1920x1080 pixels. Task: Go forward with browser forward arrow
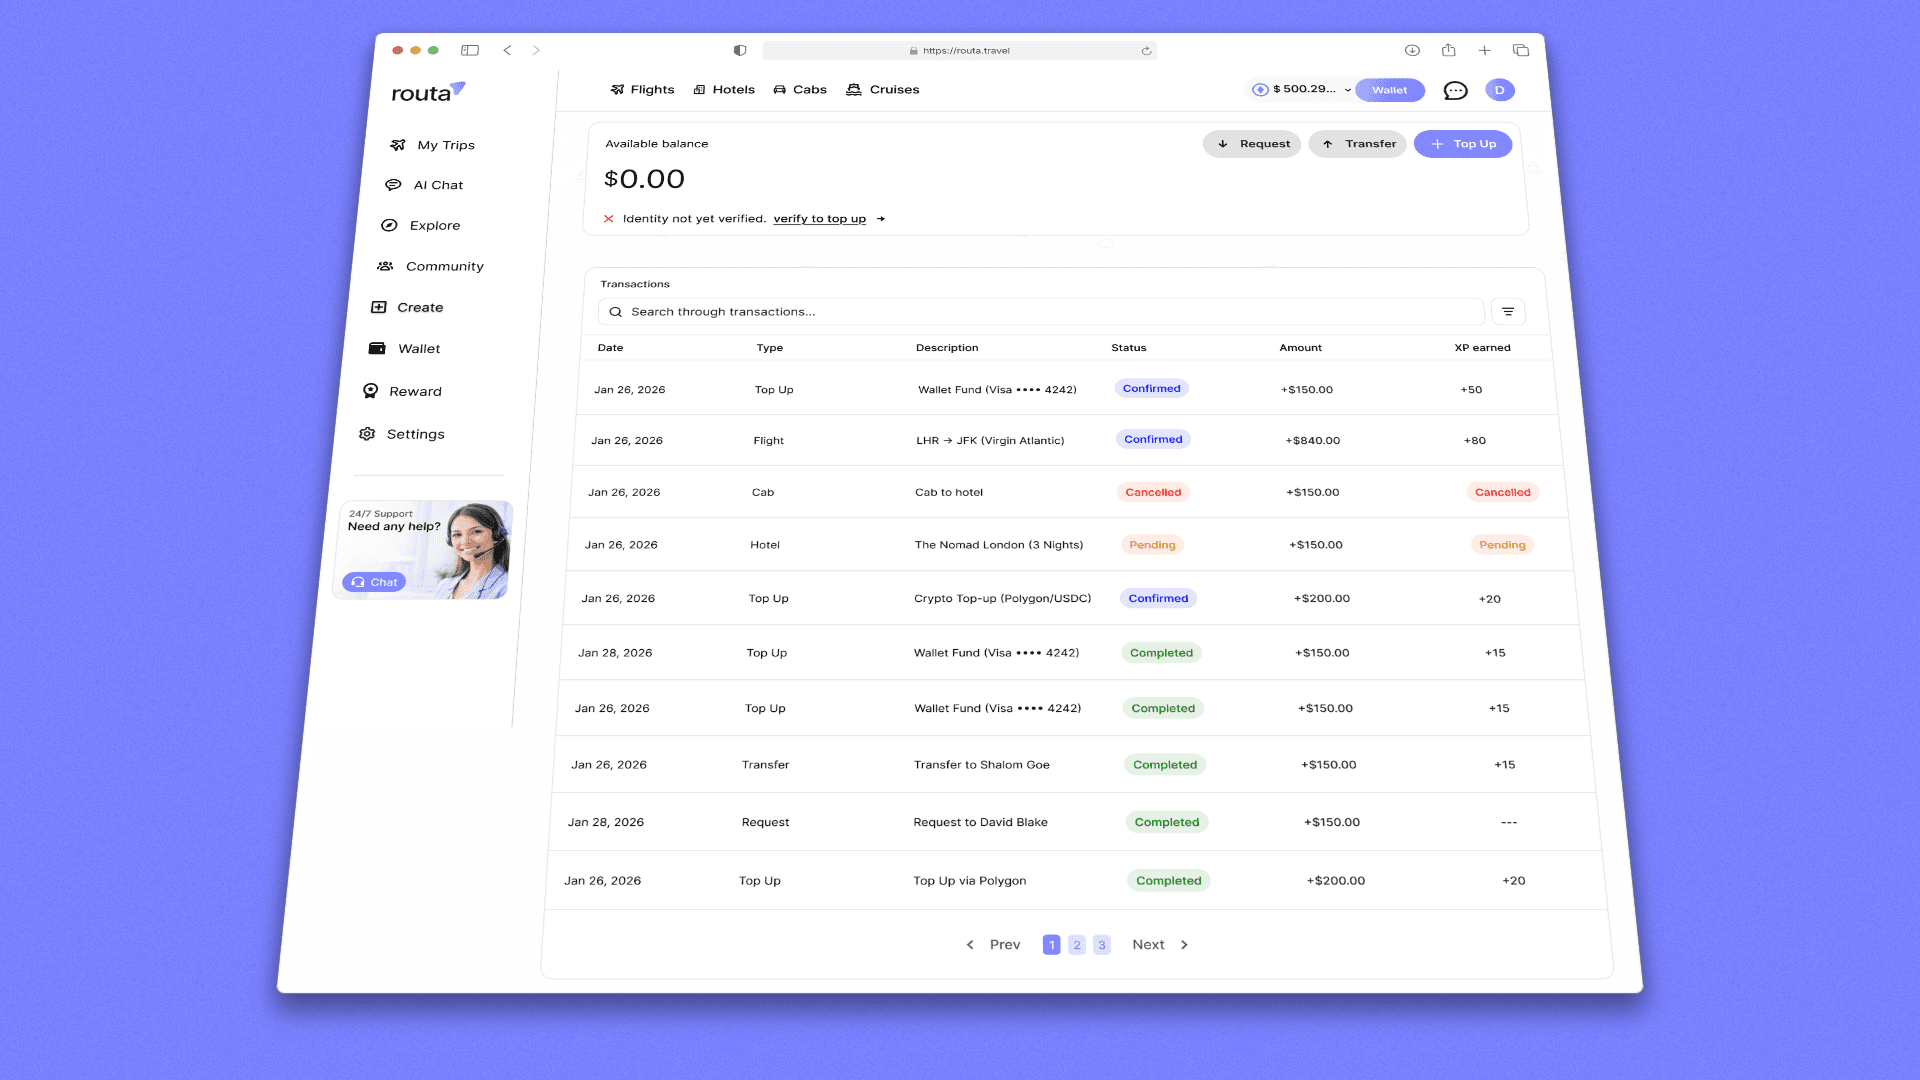[x=536, y=50]
